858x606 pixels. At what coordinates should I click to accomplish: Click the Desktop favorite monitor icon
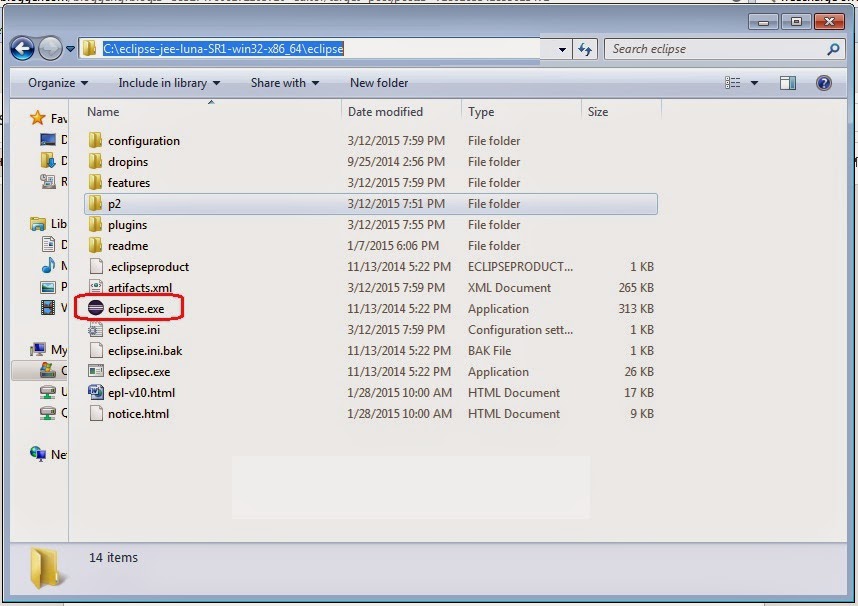coord(48,140)
